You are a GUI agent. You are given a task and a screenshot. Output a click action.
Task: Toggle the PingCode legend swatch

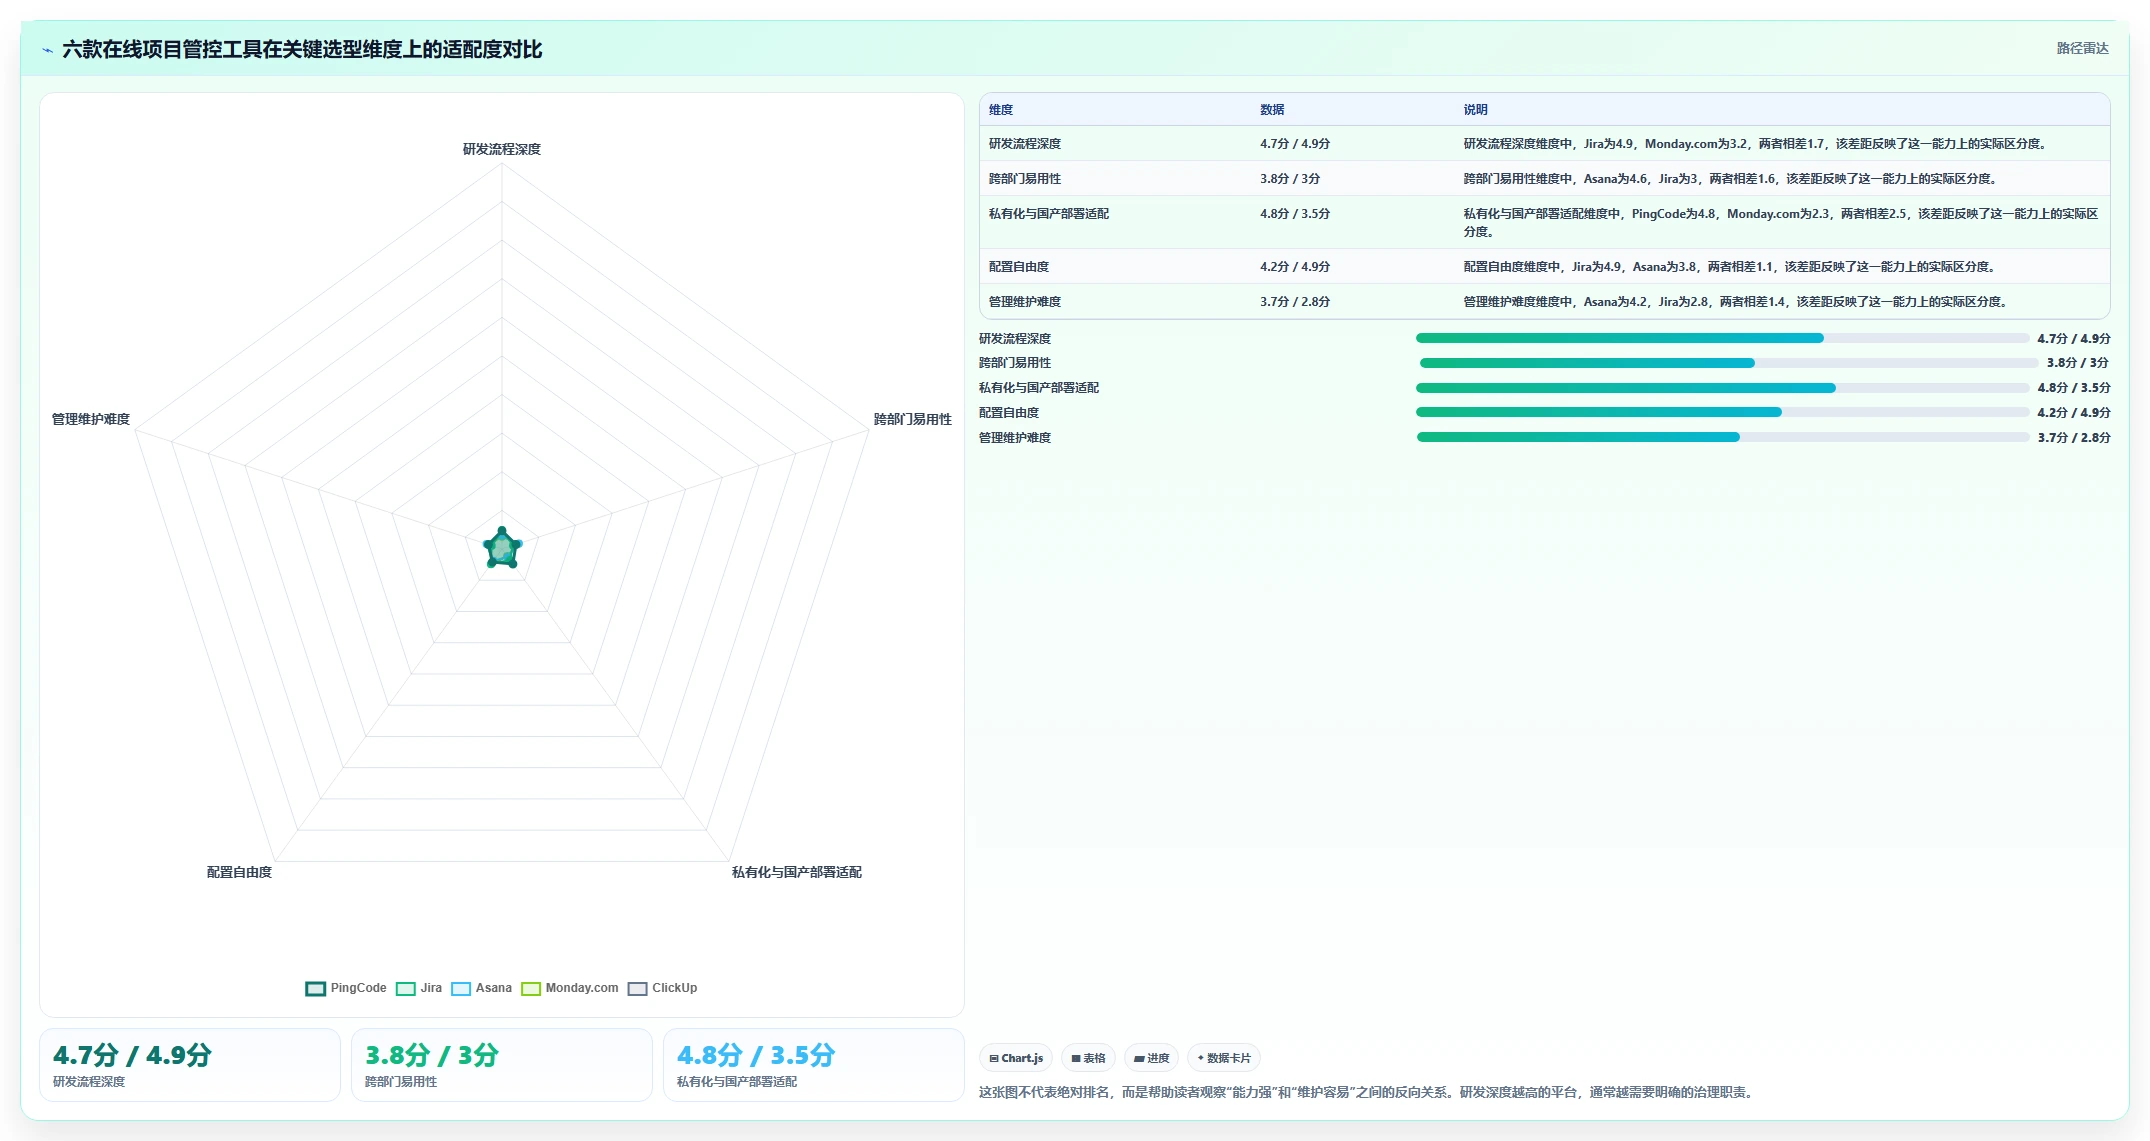(315, 988)
